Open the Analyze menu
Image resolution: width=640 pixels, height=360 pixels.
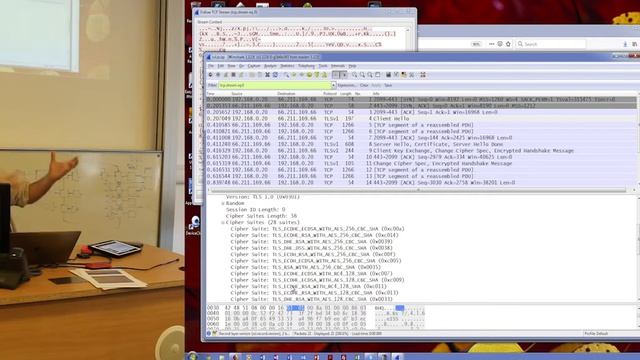pyautogui.click(x=270, y=66)
